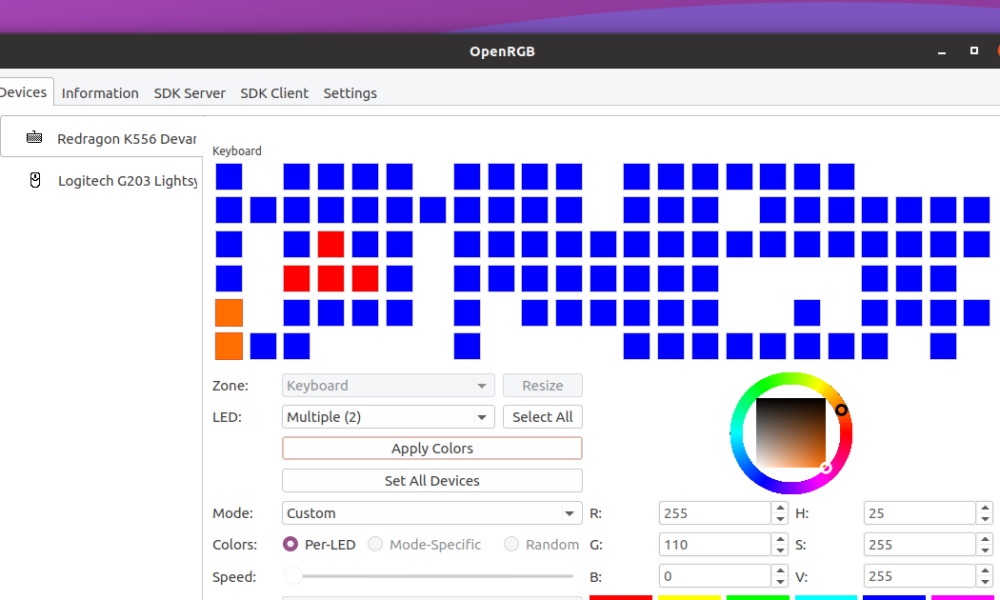Open the Mode dropdown showing Custom
This screenshot has width=1000, height=600.
pyautogui.click(x=432, y=513)
